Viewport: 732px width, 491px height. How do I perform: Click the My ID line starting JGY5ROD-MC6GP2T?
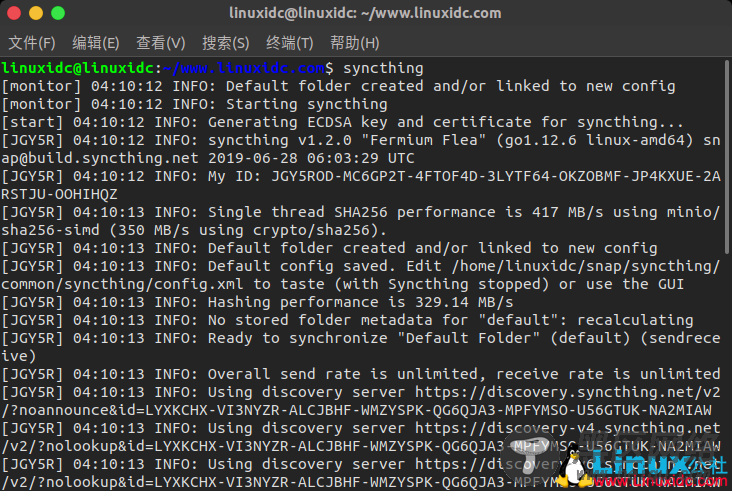pos(361,176)
